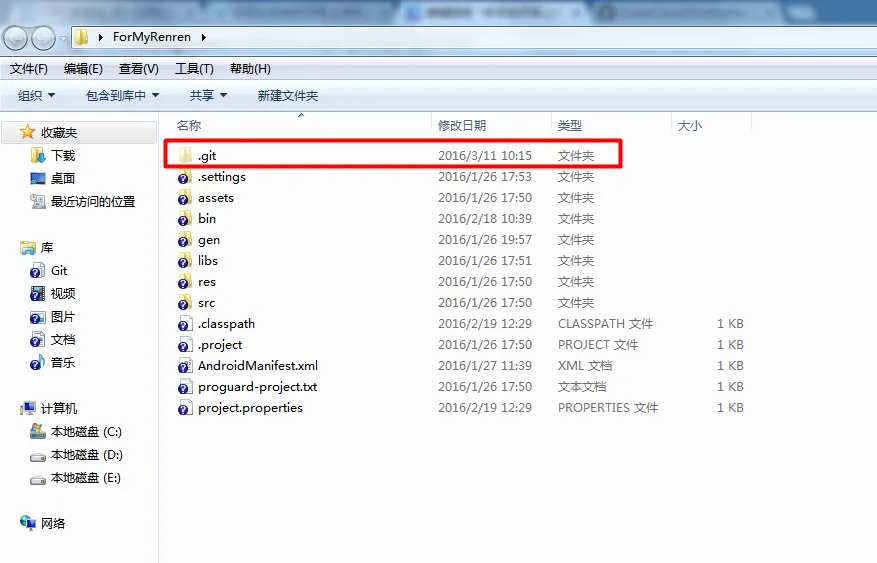Screen dimensions: 877x563
Task: Open the 编辑(E) menu
Action: (x=83, y=69)
